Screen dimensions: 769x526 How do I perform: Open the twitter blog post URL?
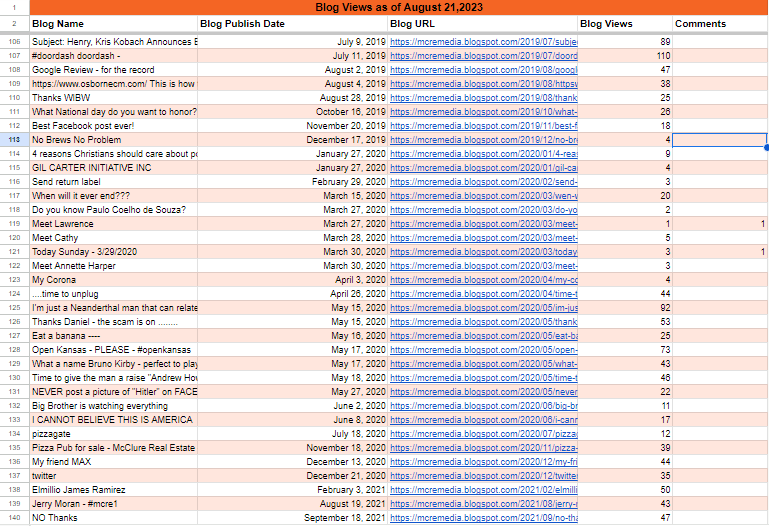point(484,476)
